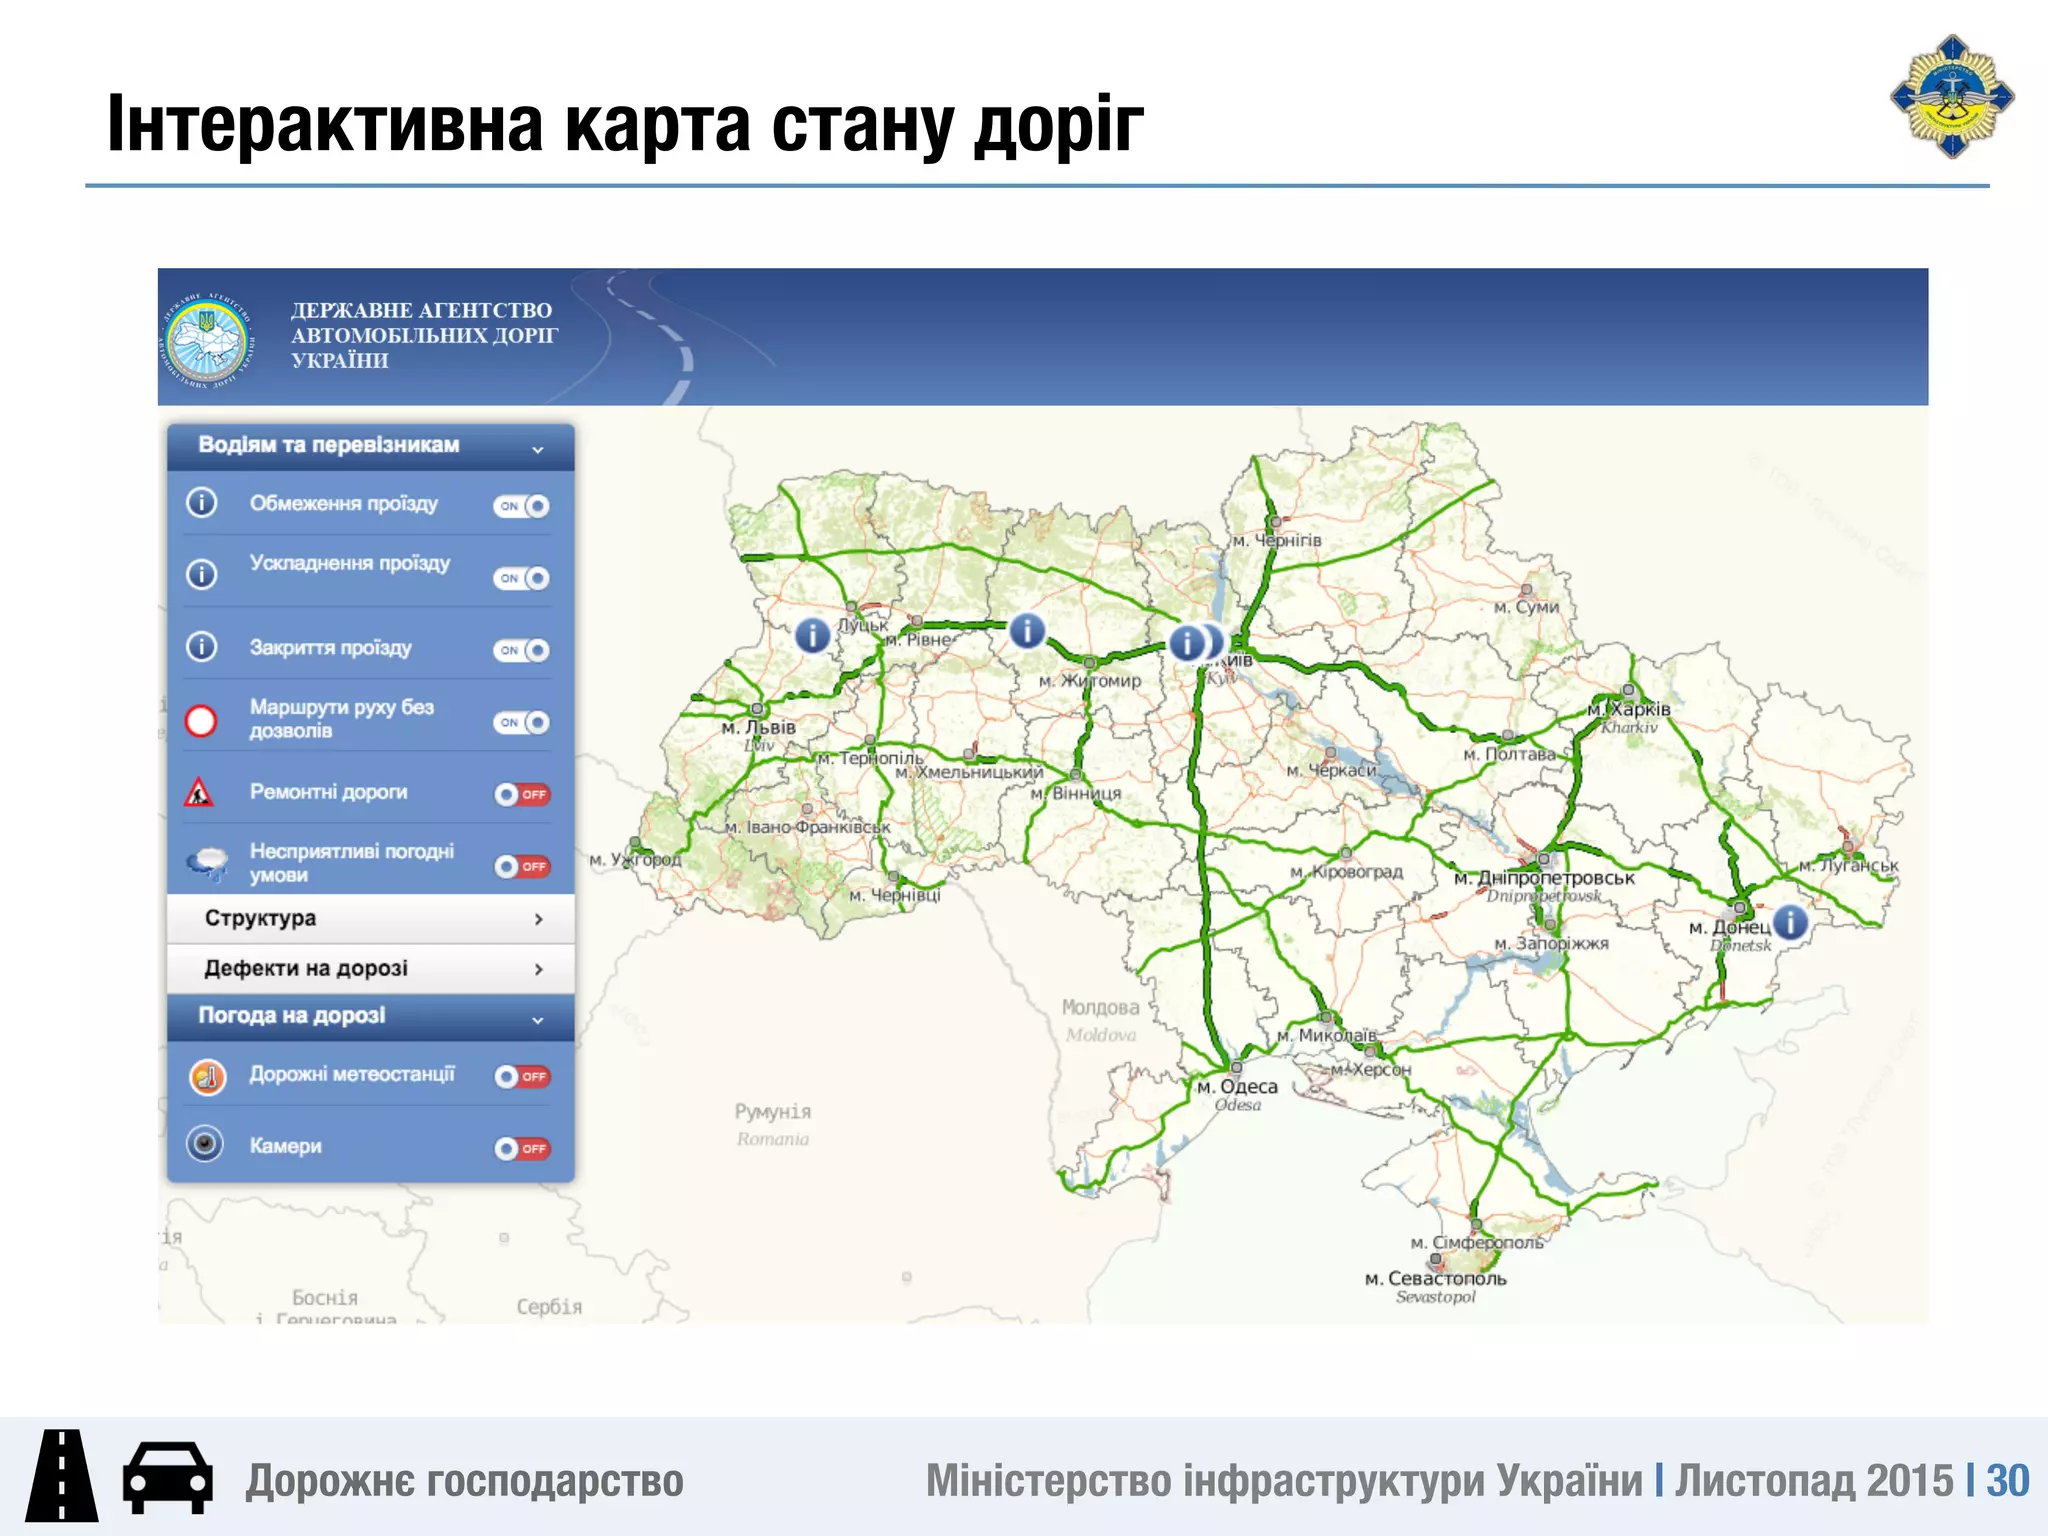Click the м. Тернопіль city label
The image size is (2048, 1536).
tap(871, 758)
